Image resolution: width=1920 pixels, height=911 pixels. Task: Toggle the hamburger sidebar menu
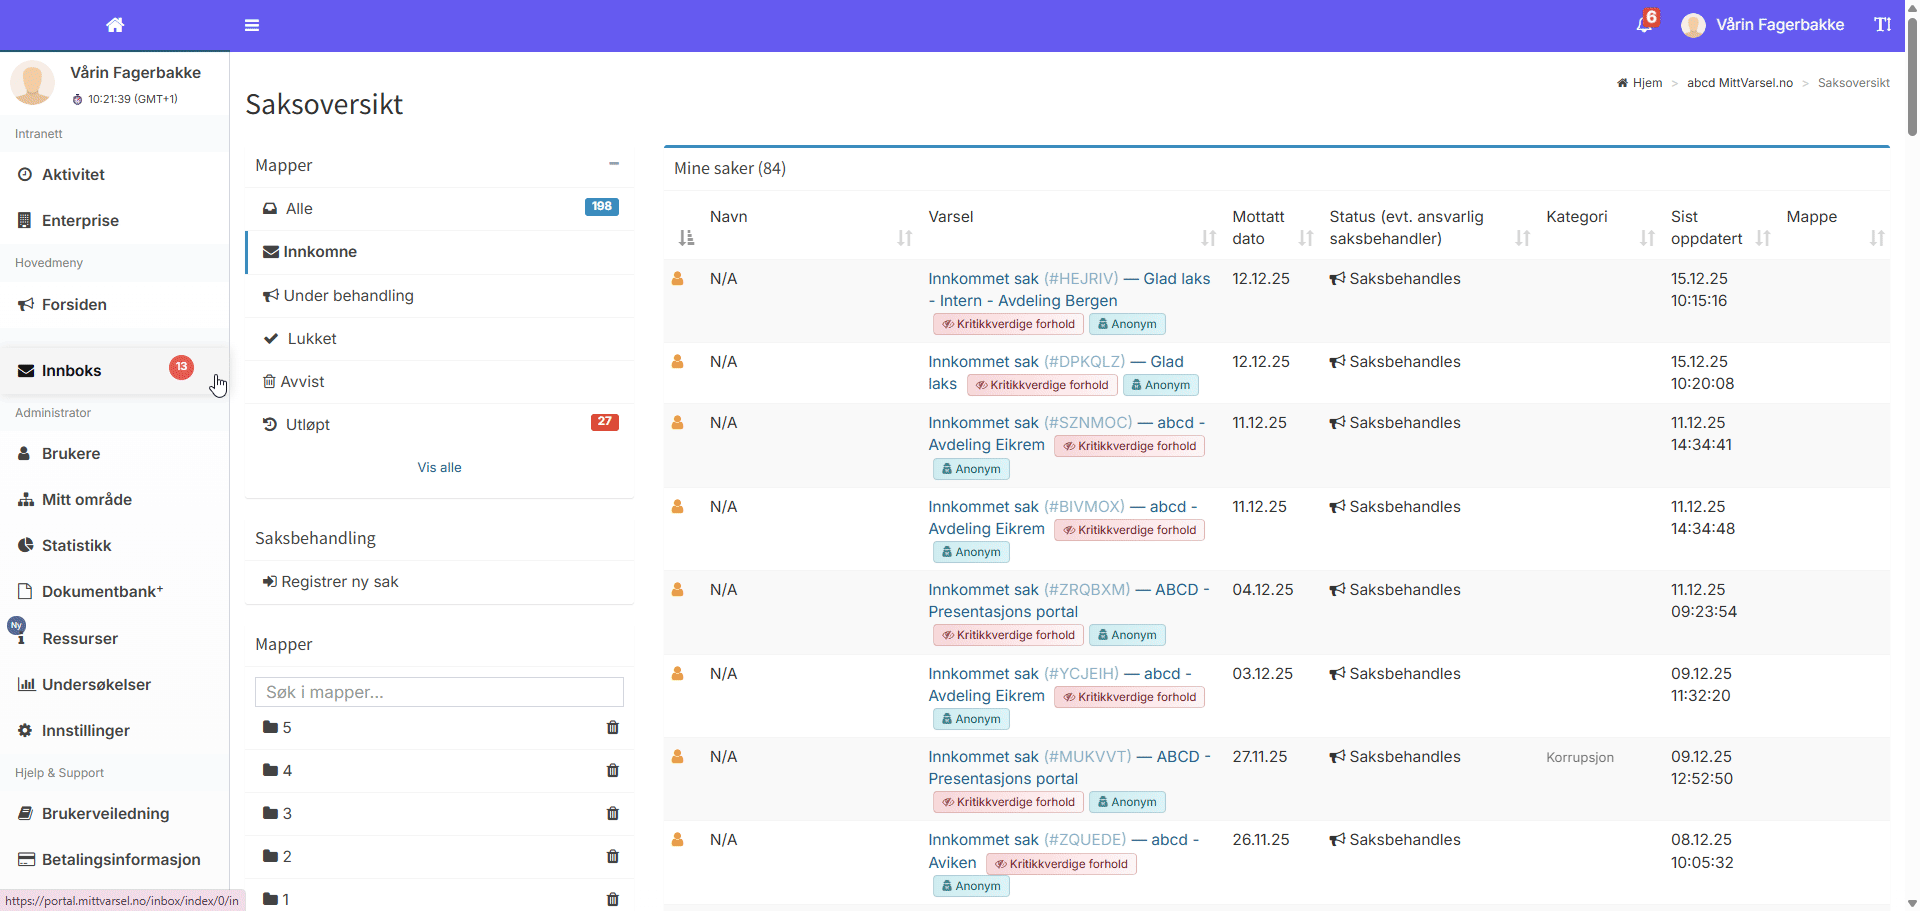point(252,25)
